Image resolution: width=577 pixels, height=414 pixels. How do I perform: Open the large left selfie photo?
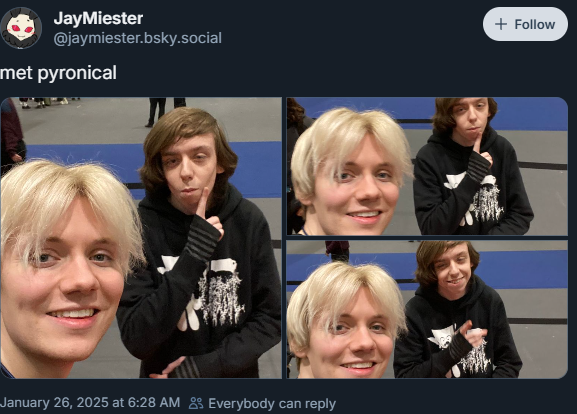point(141,238)
